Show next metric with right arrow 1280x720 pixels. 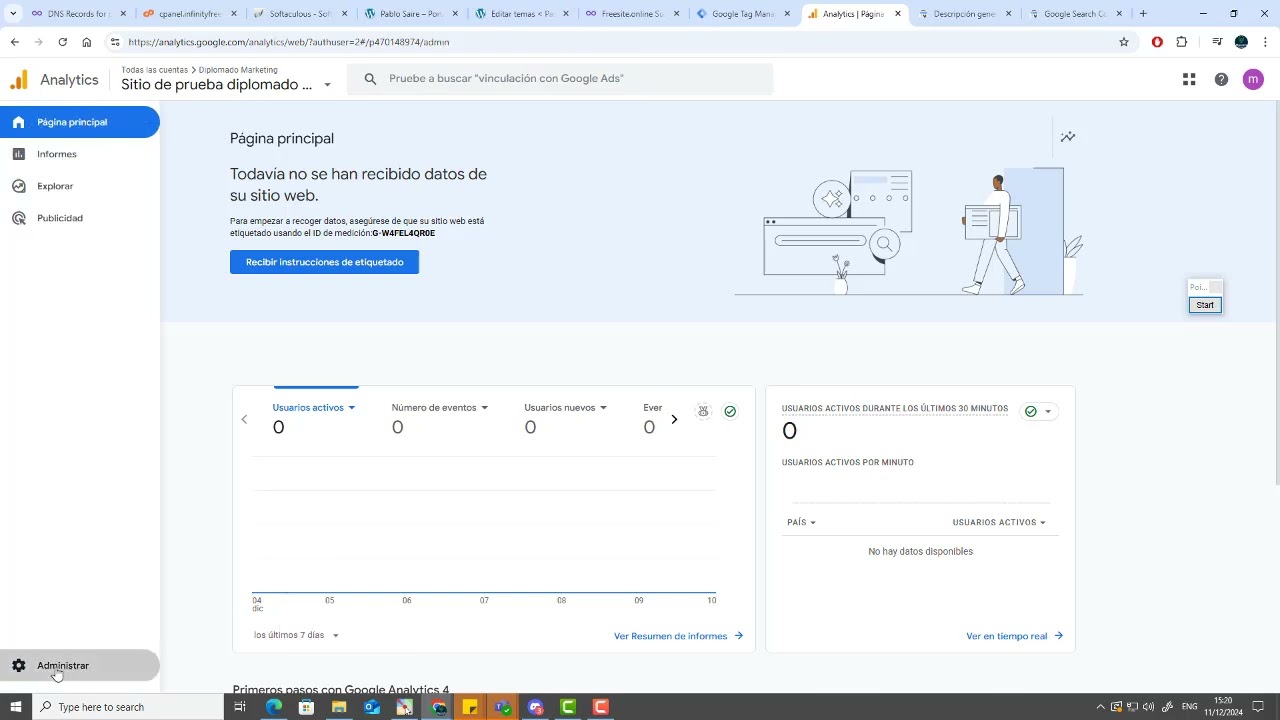(x=674, y=419)
